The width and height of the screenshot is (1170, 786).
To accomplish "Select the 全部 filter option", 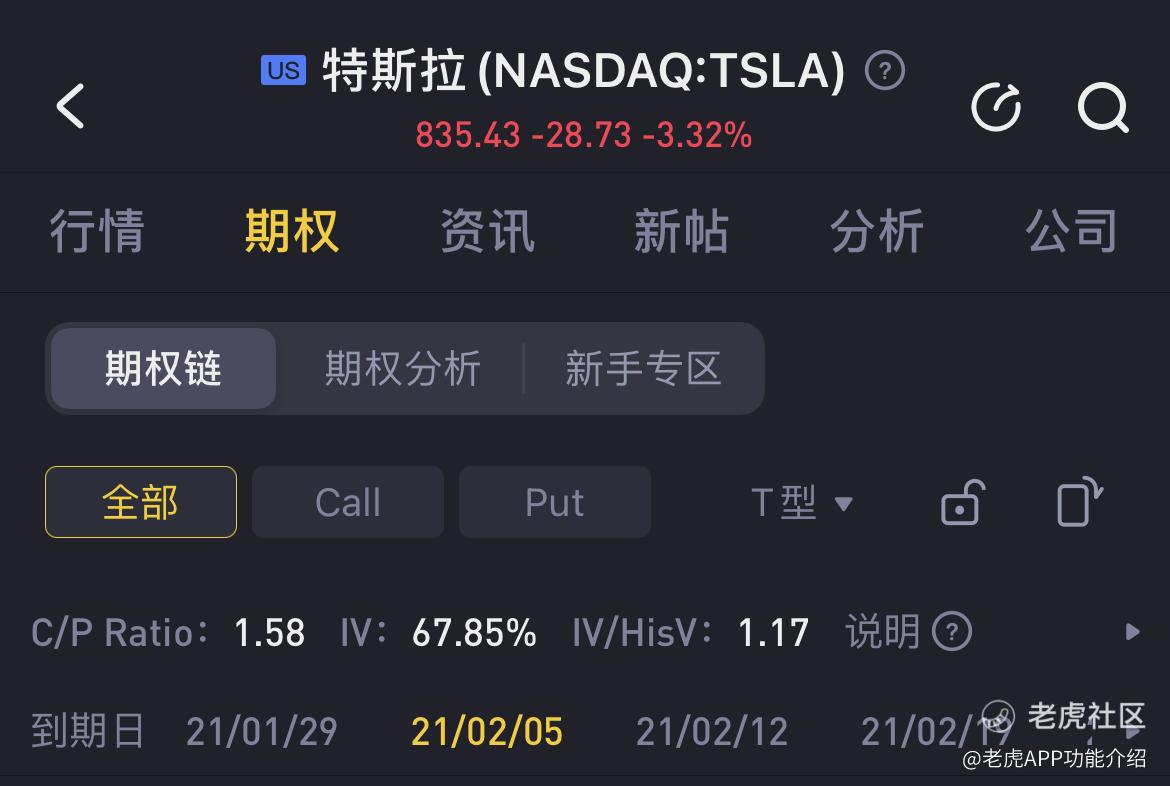I will coord(141,502).
